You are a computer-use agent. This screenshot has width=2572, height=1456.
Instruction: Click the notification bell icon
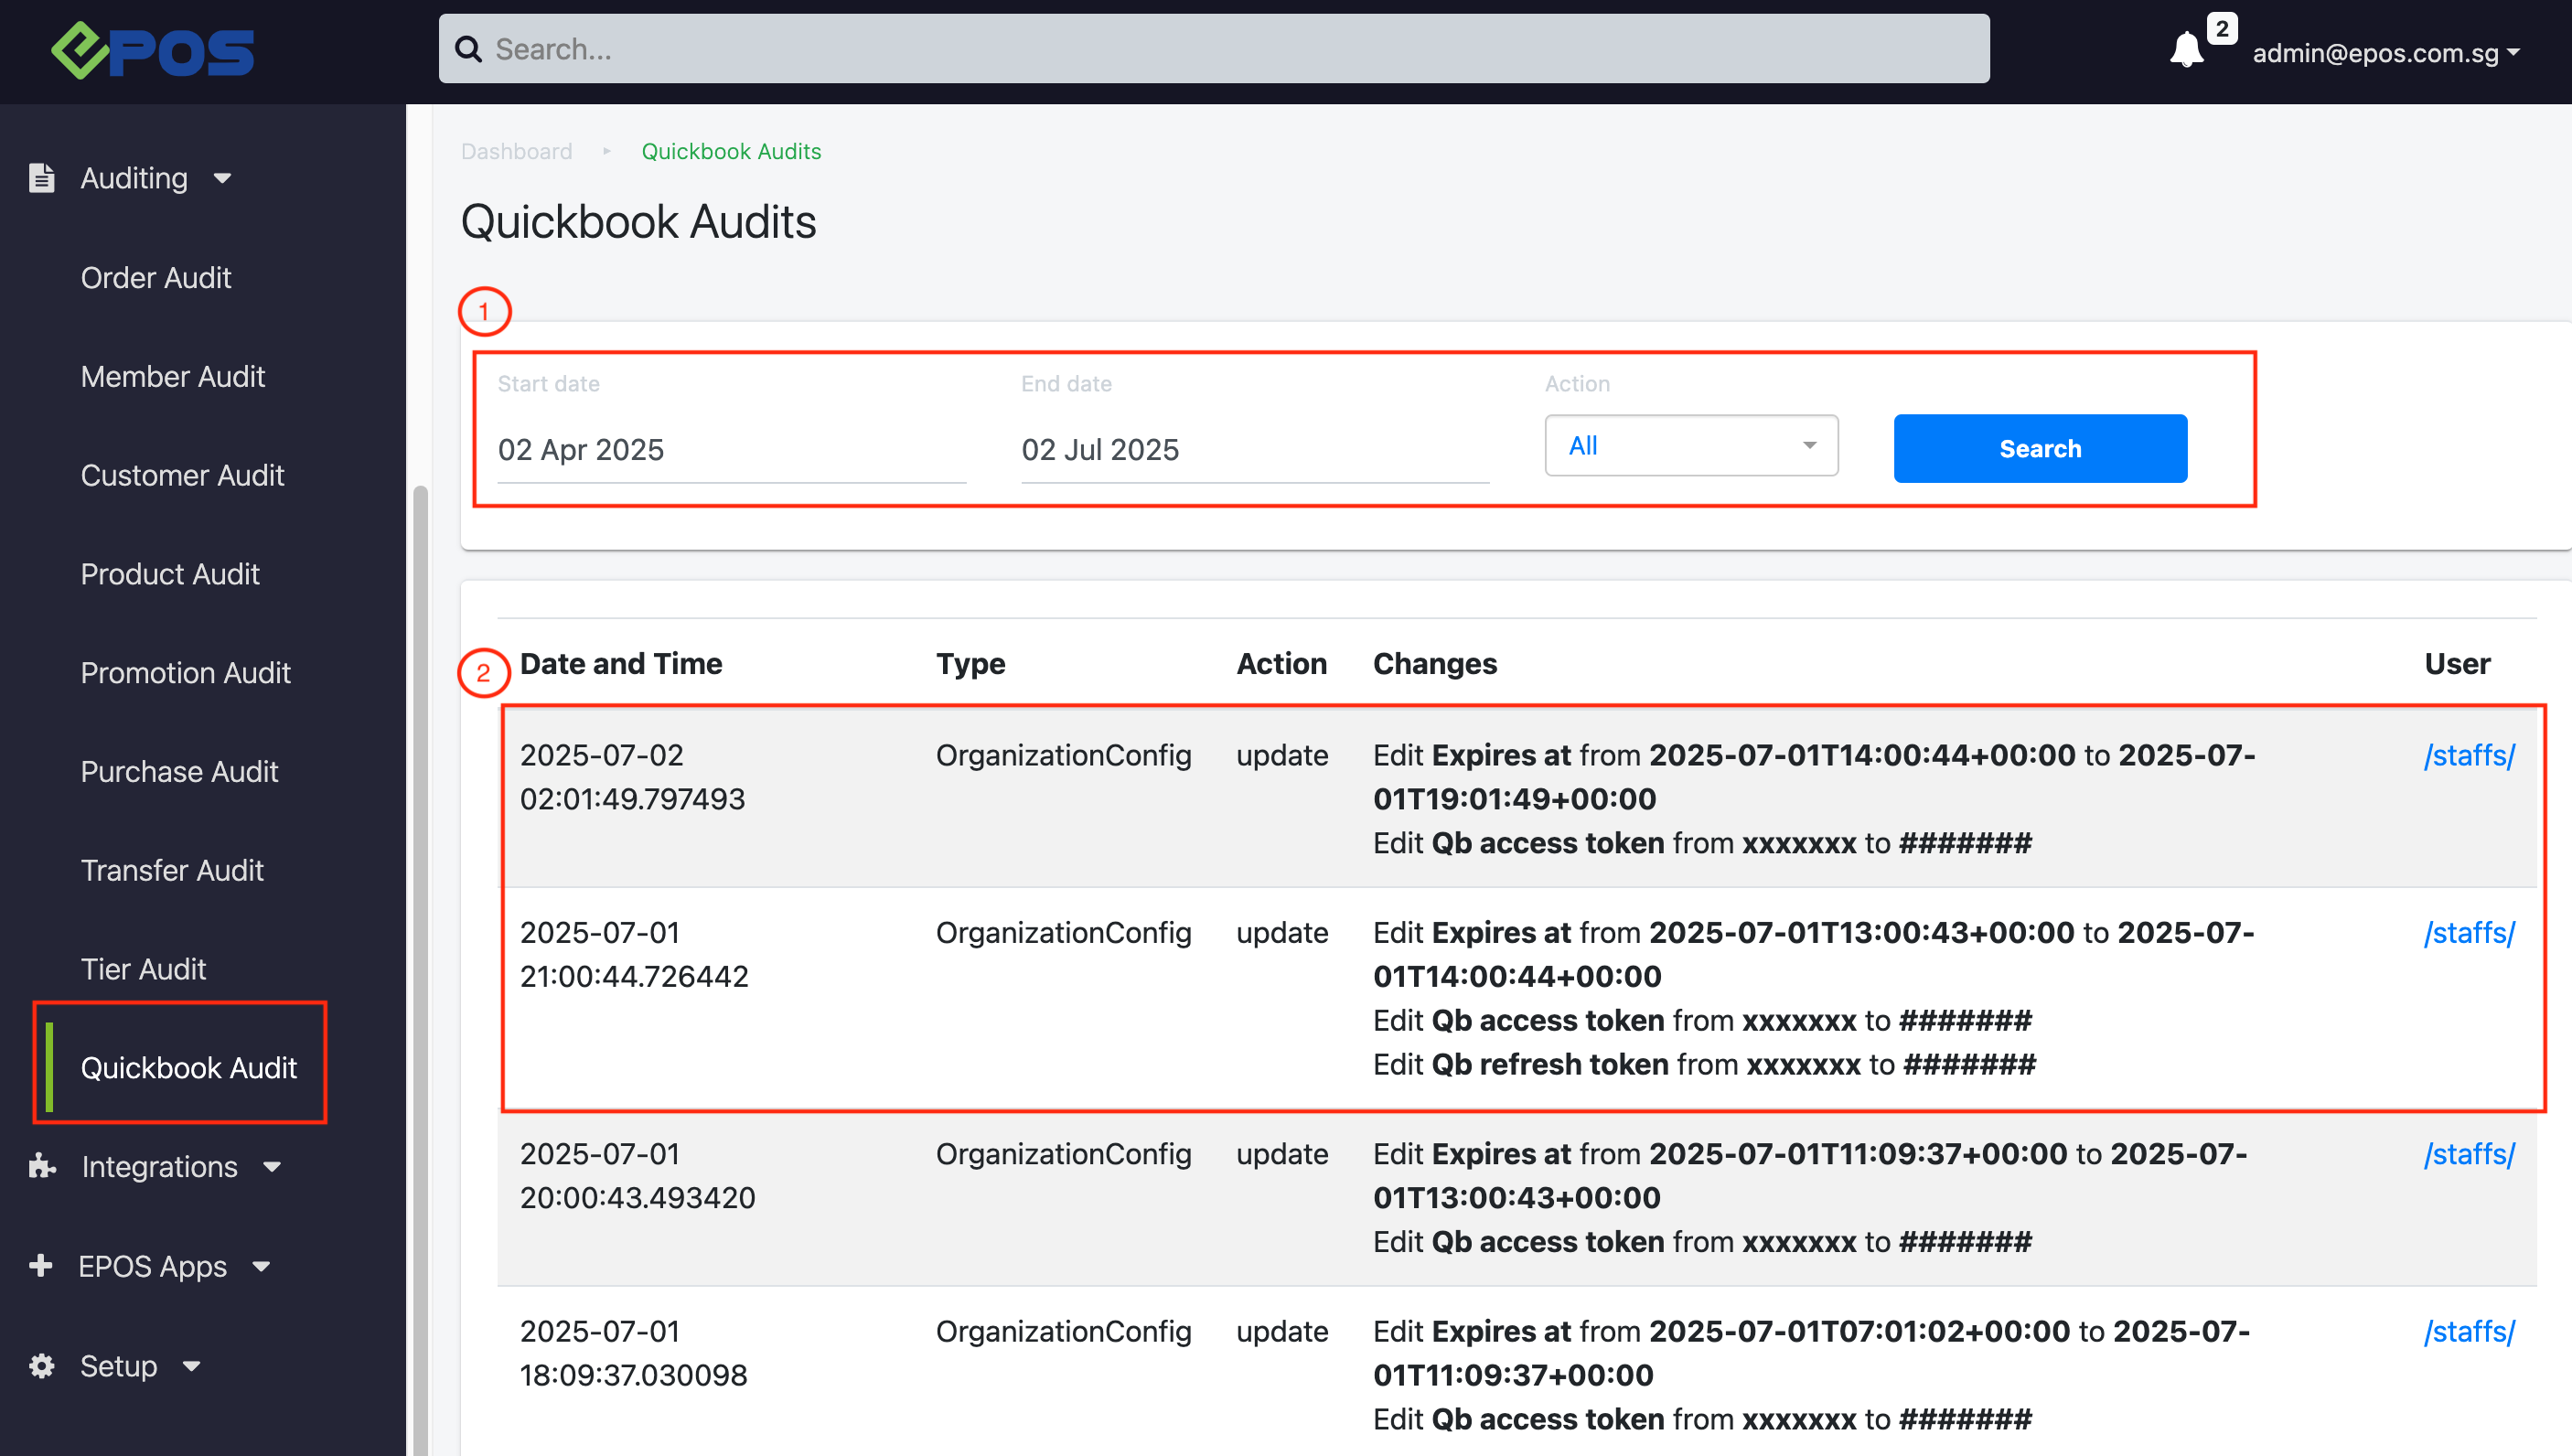coord(2186,50)
